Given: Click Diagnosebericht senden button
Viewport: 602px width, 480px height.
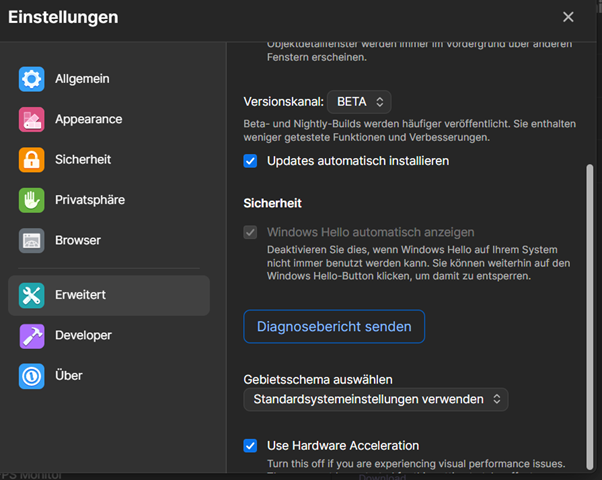Looking at the screenshot, I should click(334, 327).
